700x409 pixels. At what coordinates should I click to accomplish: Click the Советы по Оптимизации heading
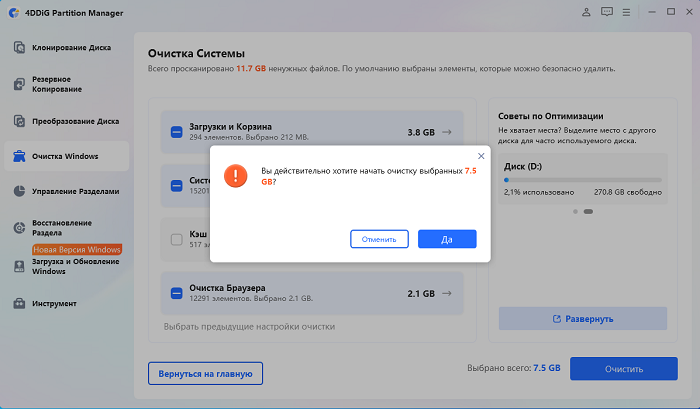coord(550,116)
